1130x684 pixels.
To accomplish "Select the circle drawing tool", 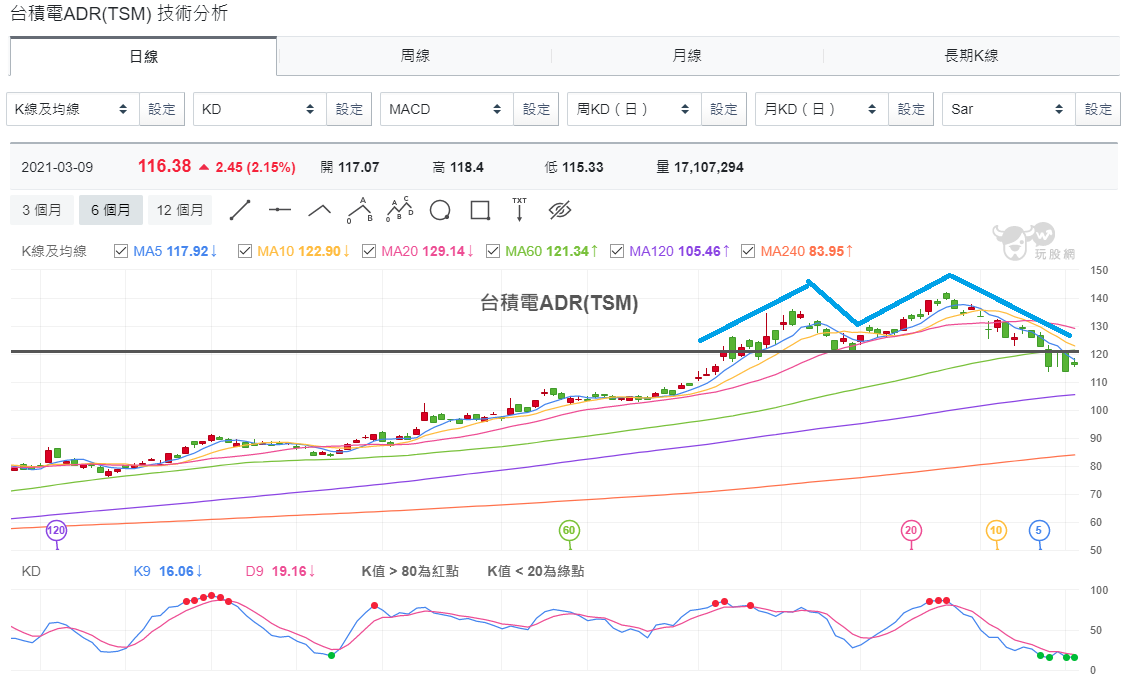I will [x=440, y=210].
